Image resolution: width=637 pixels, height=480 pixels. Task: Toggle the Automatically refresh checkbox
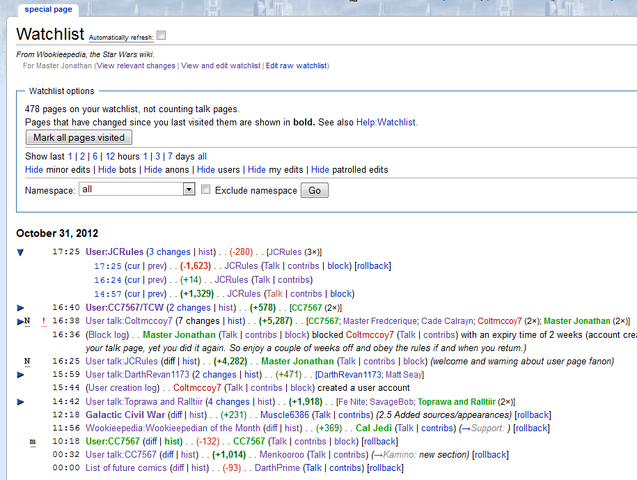[x=161, y=35]
